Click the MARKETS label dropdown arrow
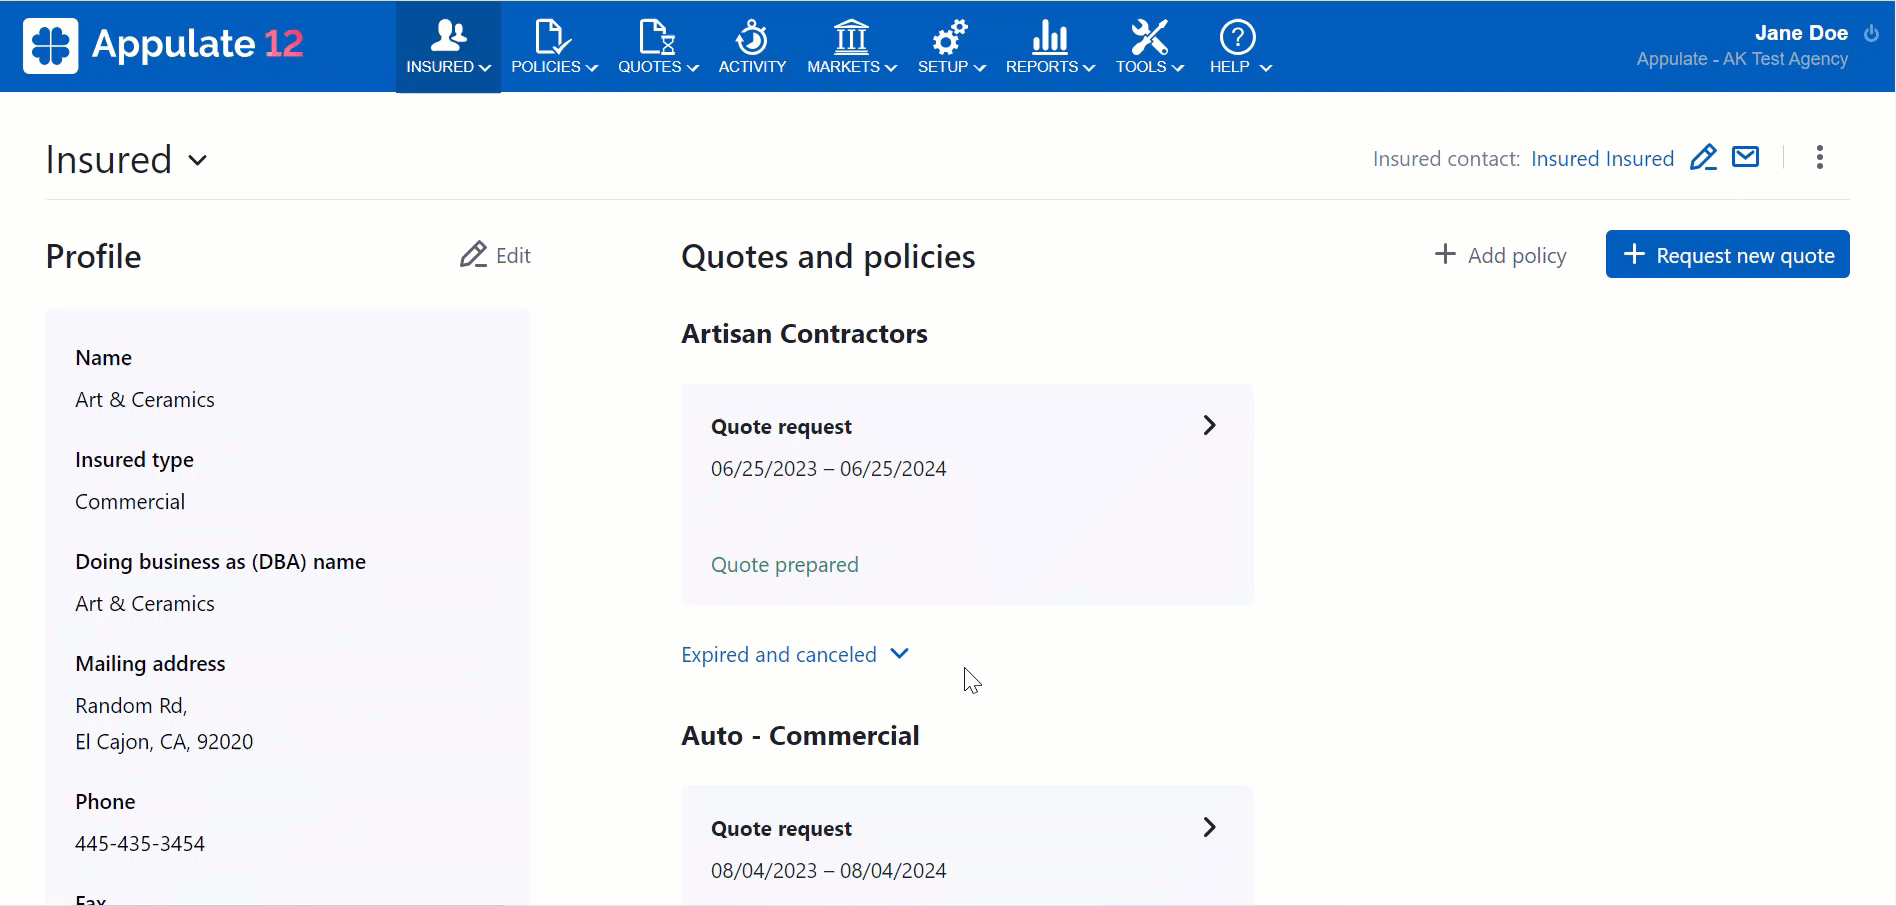The image size is (1896, 906). 891,68
